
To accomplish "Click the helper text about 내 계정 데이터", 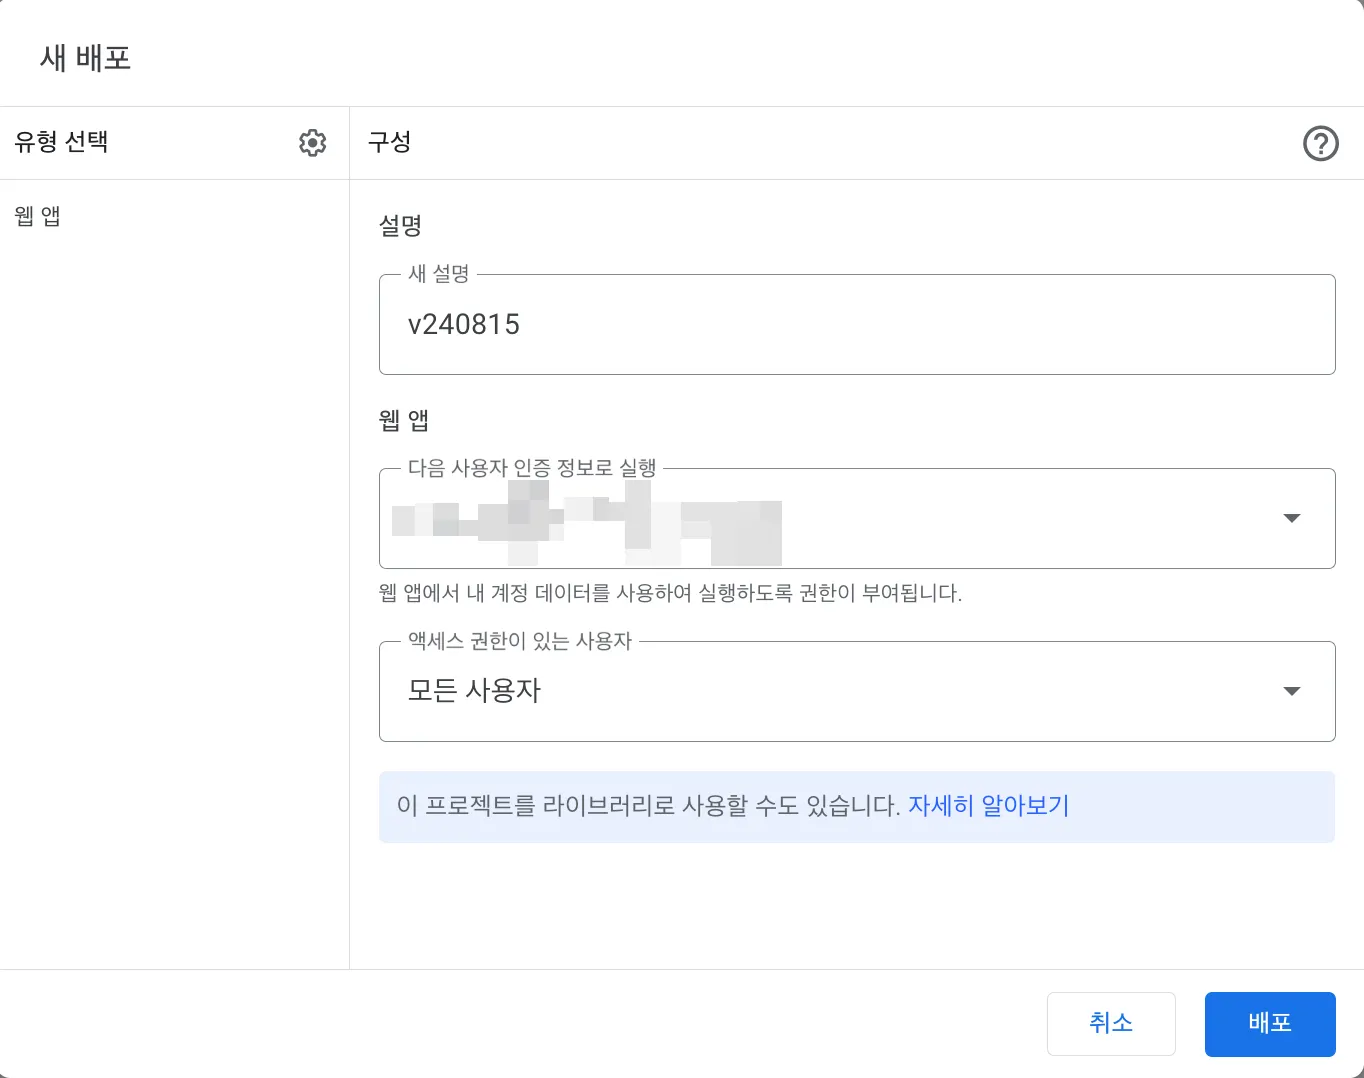I will point(670,593).
